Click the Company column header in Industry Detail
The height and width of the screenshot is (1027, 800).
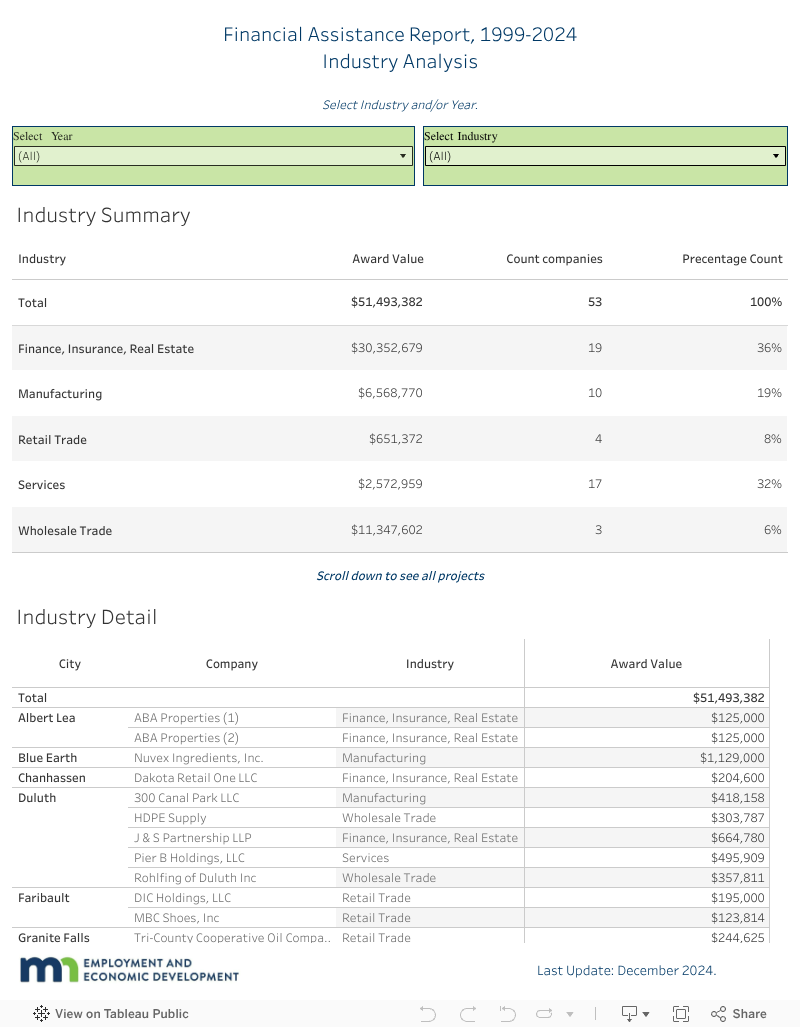coord(232,664)
